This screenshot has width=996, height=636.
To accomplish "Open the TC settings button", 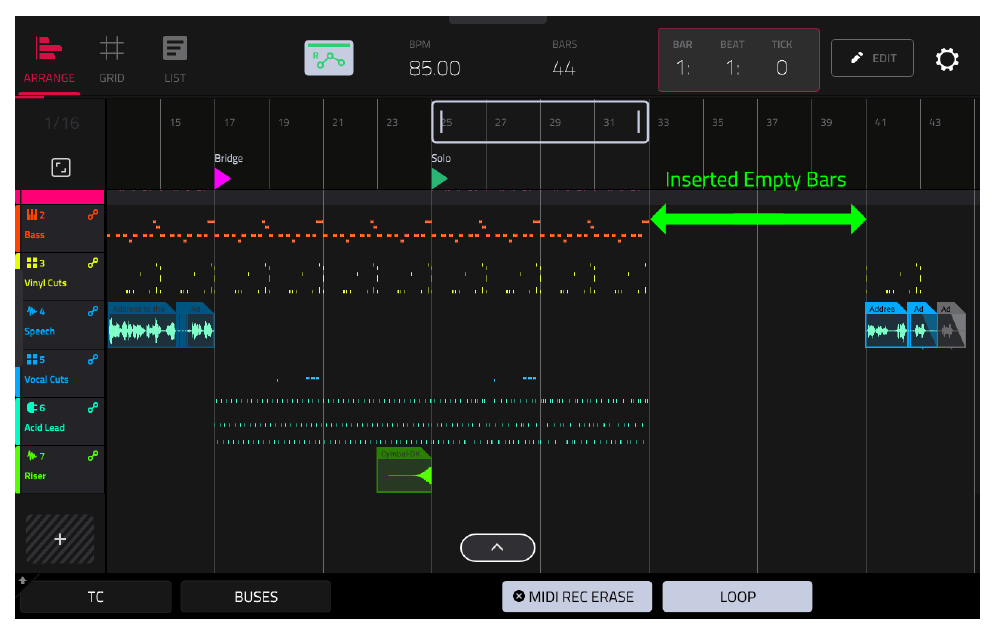I will 96,597.
